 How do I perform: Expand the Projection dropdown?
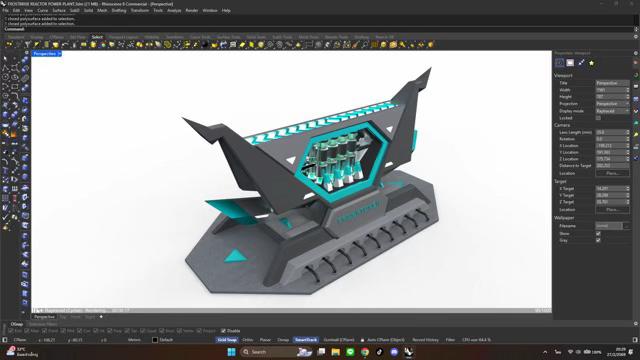point(612,104)
